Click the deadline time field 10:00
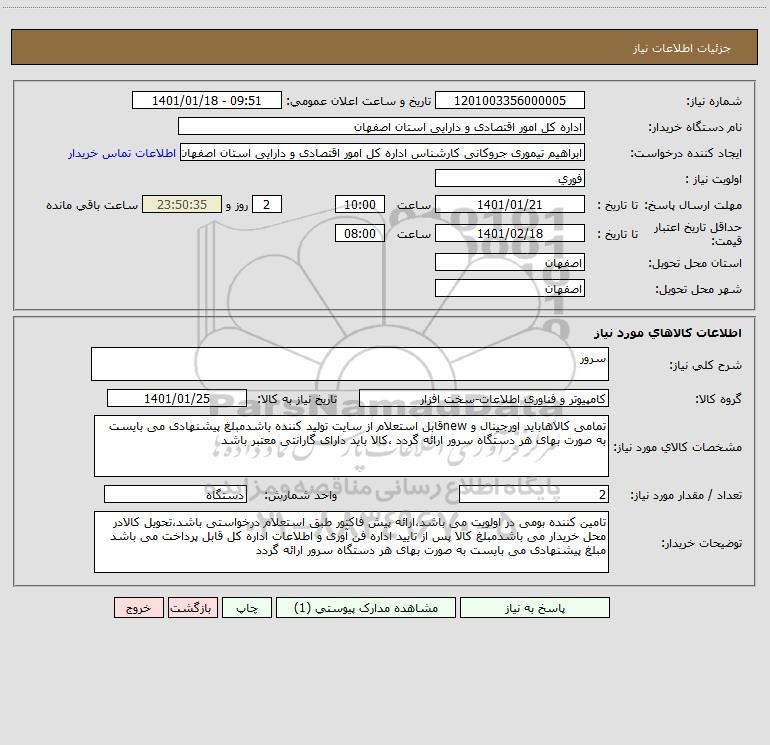The image size is (770, 745). click(x=359, y=204)
